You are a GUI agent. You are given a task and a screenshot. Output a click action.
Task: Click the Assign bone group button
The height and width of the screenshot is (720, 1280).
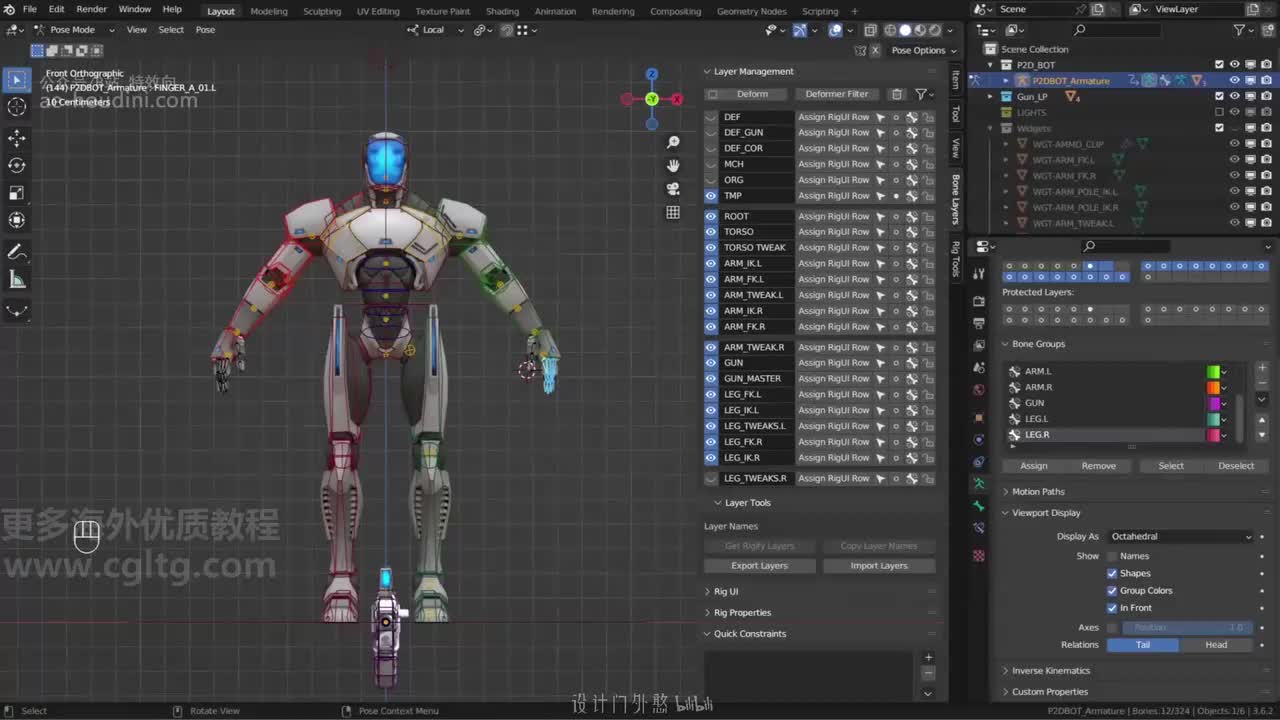[1033, 466]
